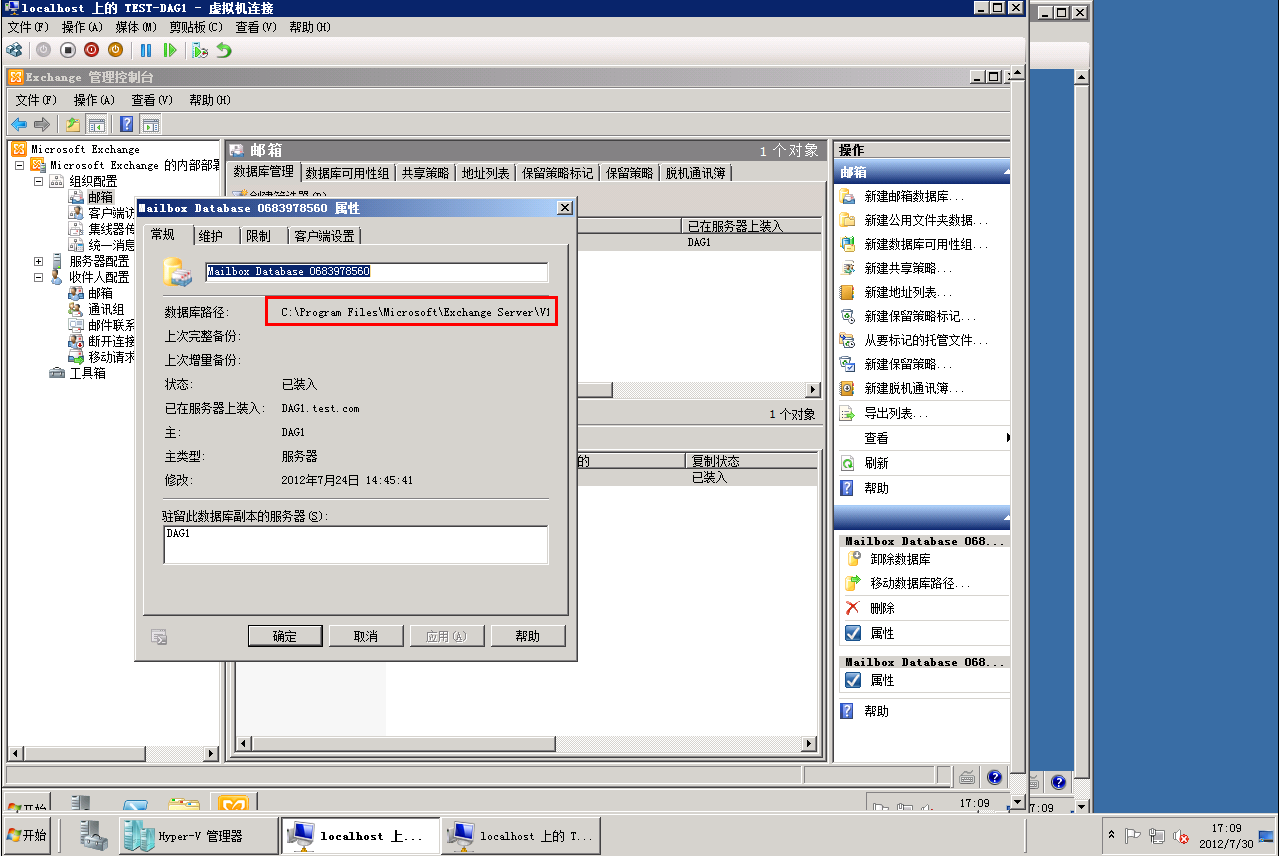Screen dimensions: 1279x856
Task: Click DAG1 in database copy servers list
Action: (178, 534)
